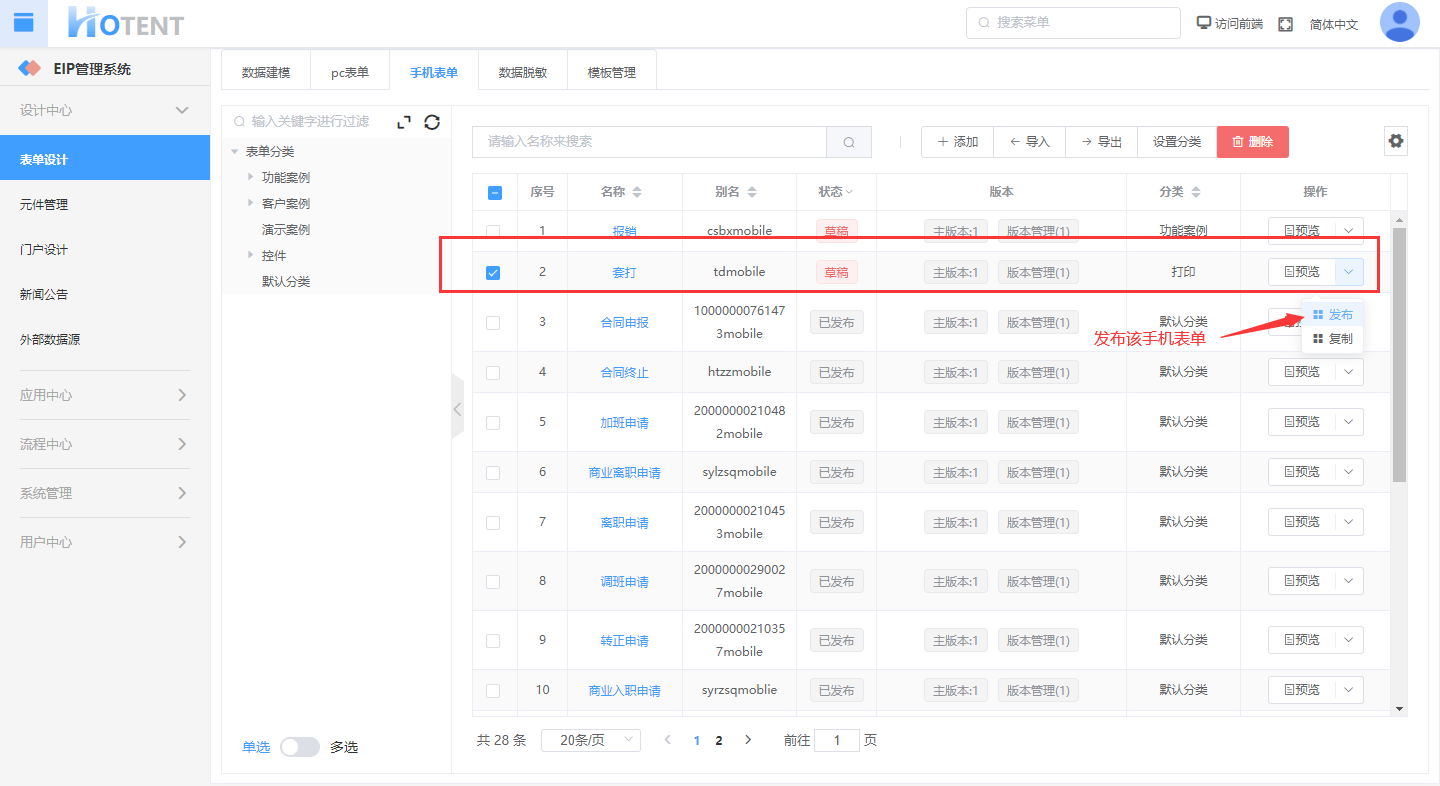Click the fullscreen icon in the header
1440x786 pixels.
[x=1285, y=24]
